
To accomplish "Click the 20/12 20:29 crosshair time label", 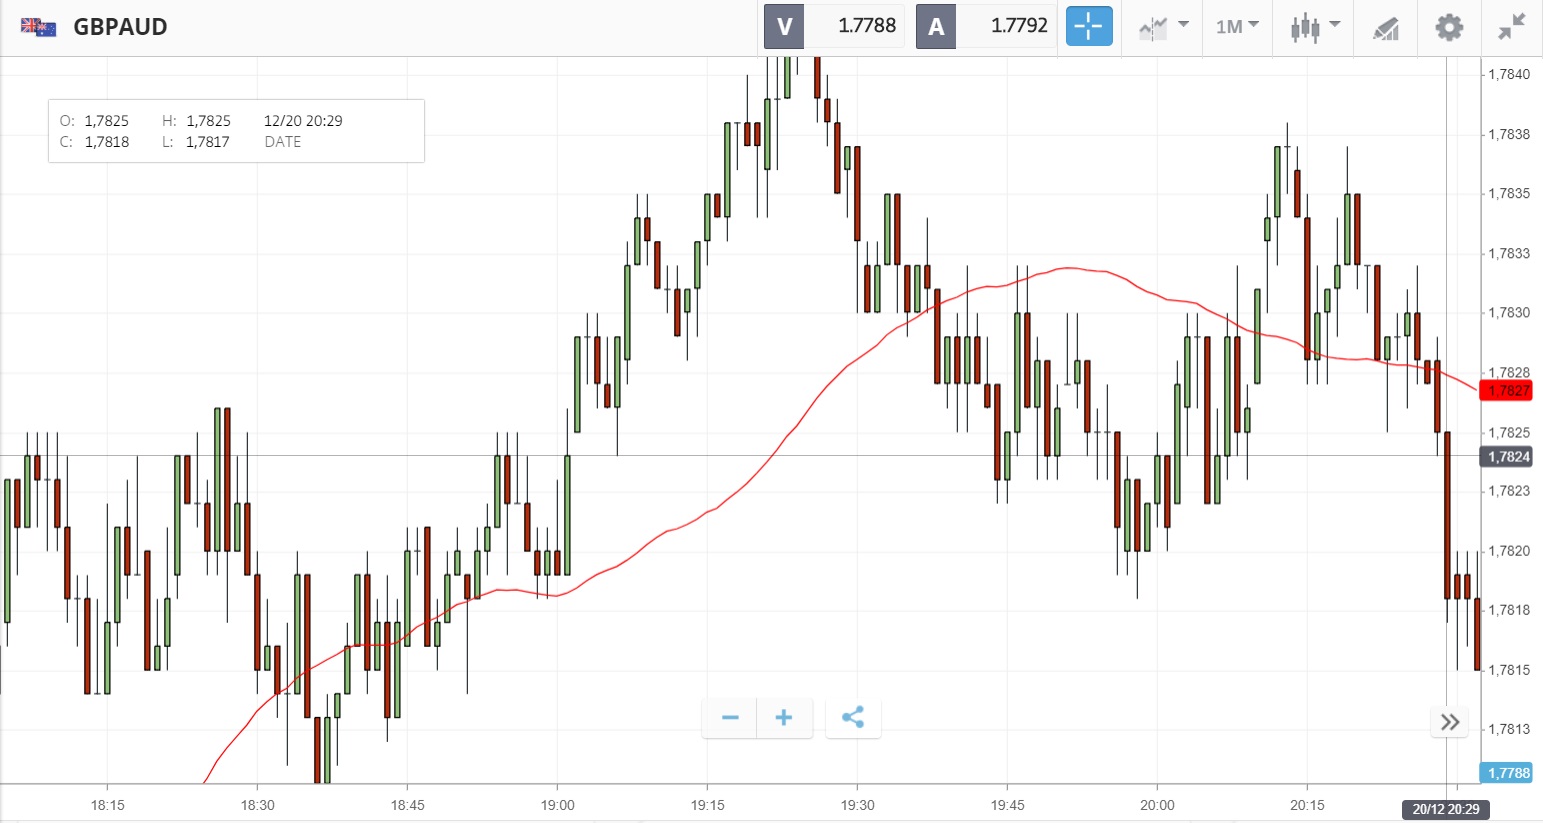I will coord(1445,809).
